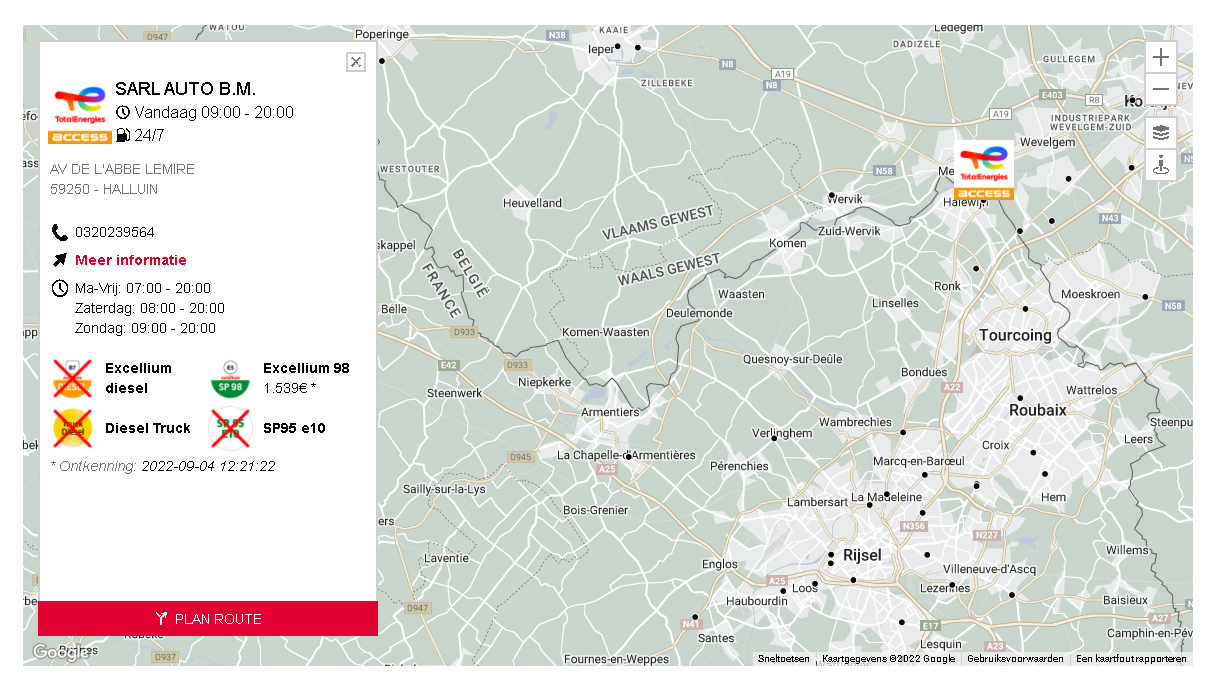Screen dimensions: 1206x674
Task: Click the arrow icon beside Meer informatie
Action: point(60,260)
